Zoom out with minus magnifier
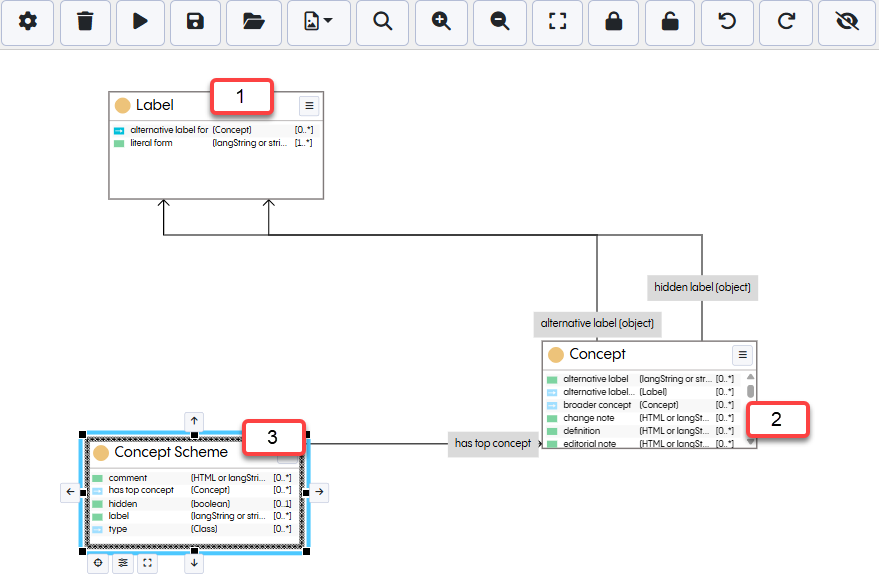The height and width of the screenshot is (587, 879). point(499,22)
